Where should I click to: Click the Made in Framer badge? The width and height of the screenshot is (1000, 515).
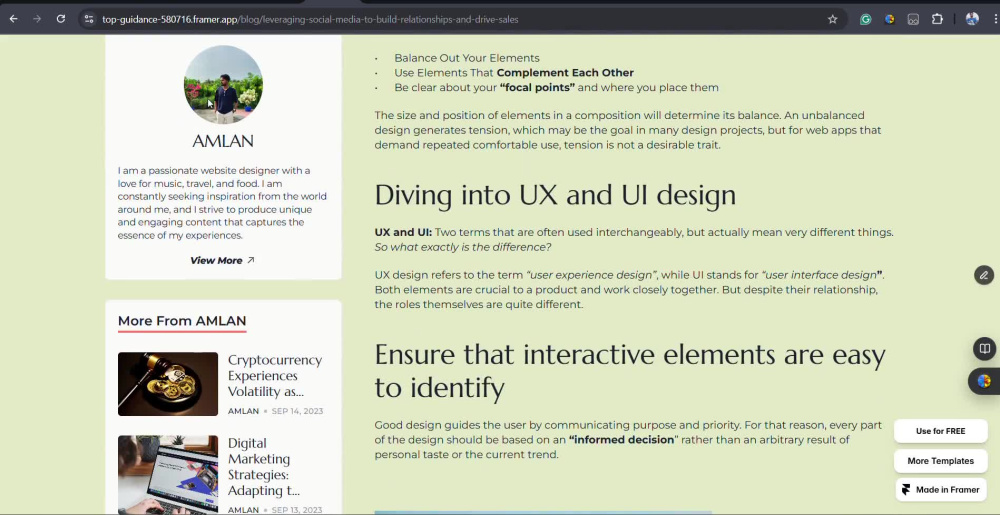pos(941,490)
